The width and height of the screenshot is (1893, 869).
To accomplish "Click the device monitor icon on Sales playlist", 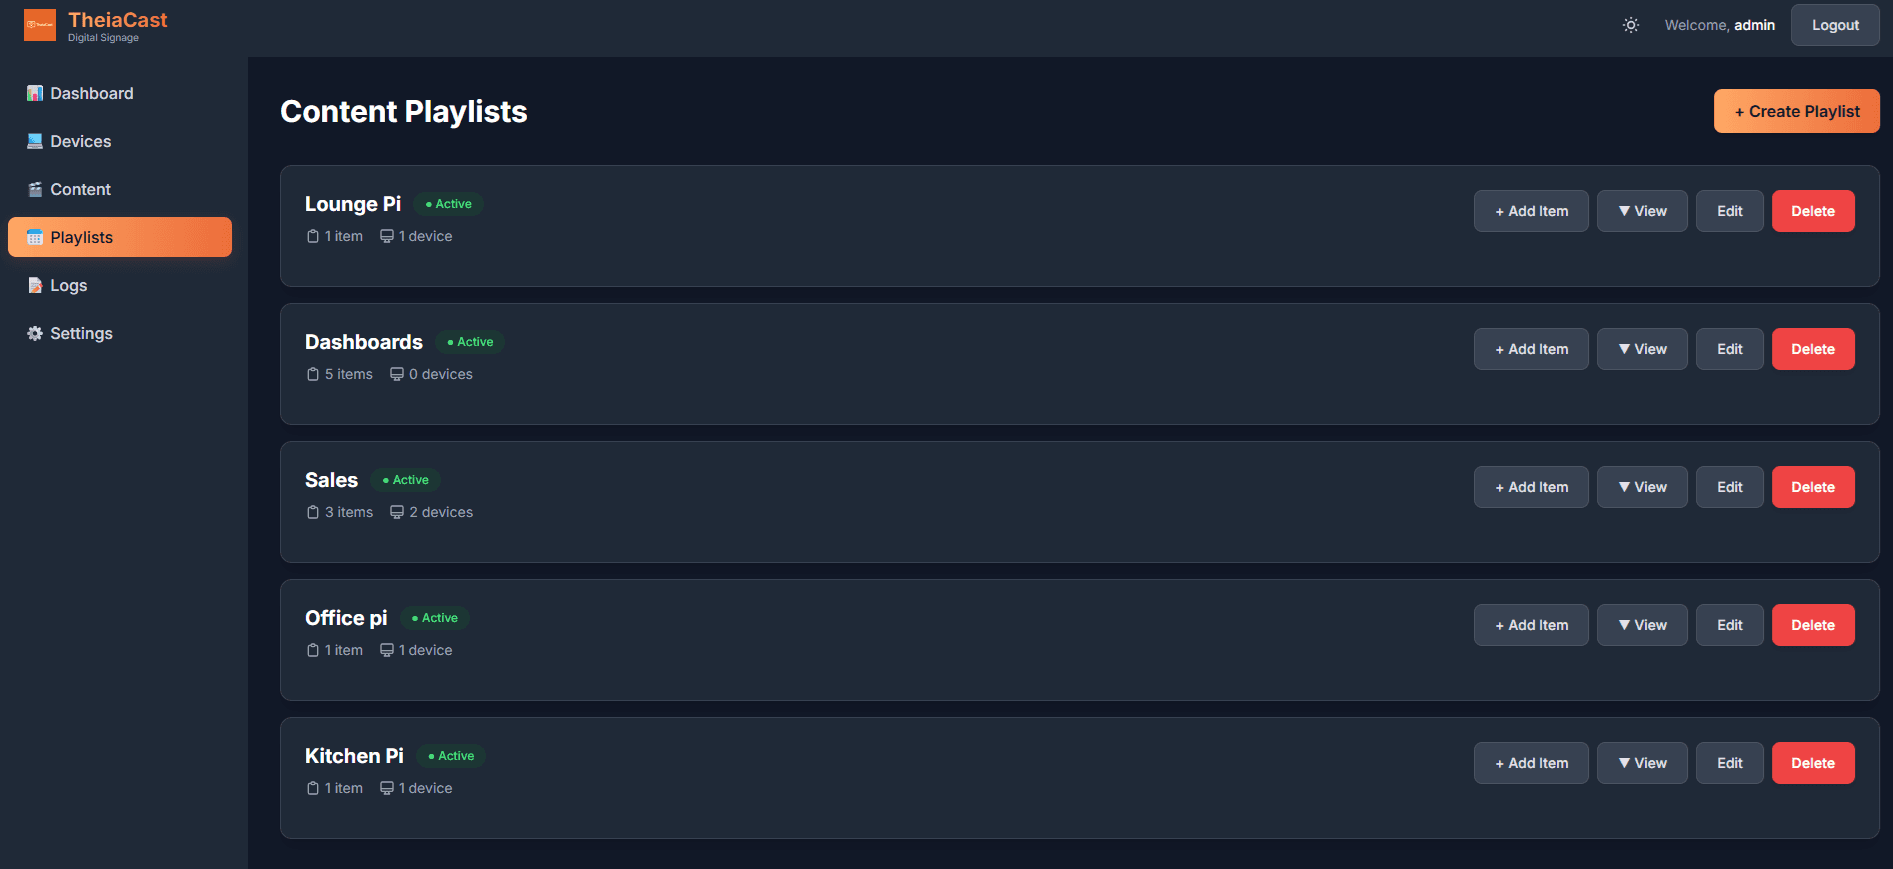I will tap(397, 512).
